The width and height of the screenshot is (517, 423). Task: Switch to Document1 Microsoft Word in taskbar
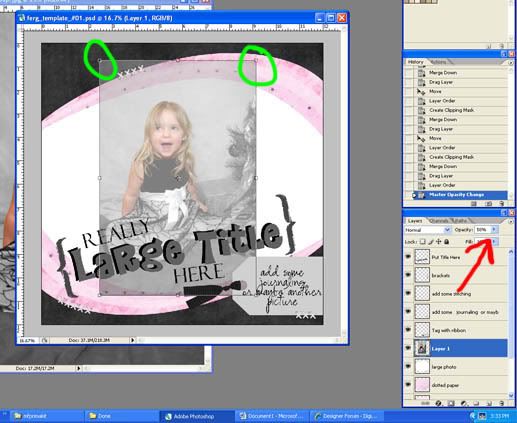272,416
